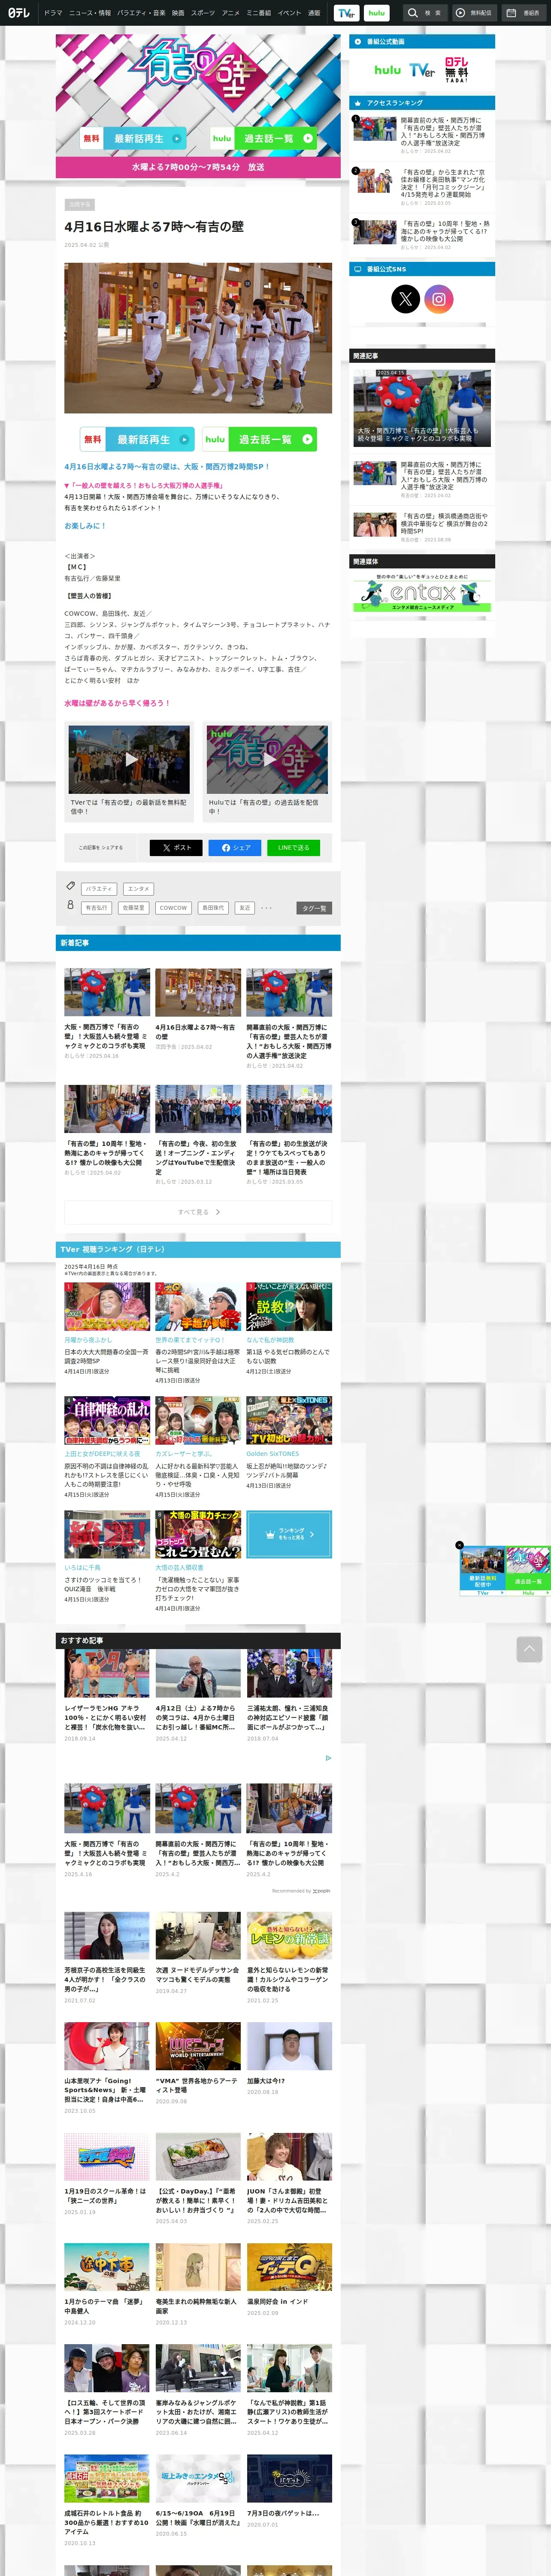551x2576 pixels.
Task: Click 最新話無料配信中 TVer floating banner
Action: (483, 1570)
